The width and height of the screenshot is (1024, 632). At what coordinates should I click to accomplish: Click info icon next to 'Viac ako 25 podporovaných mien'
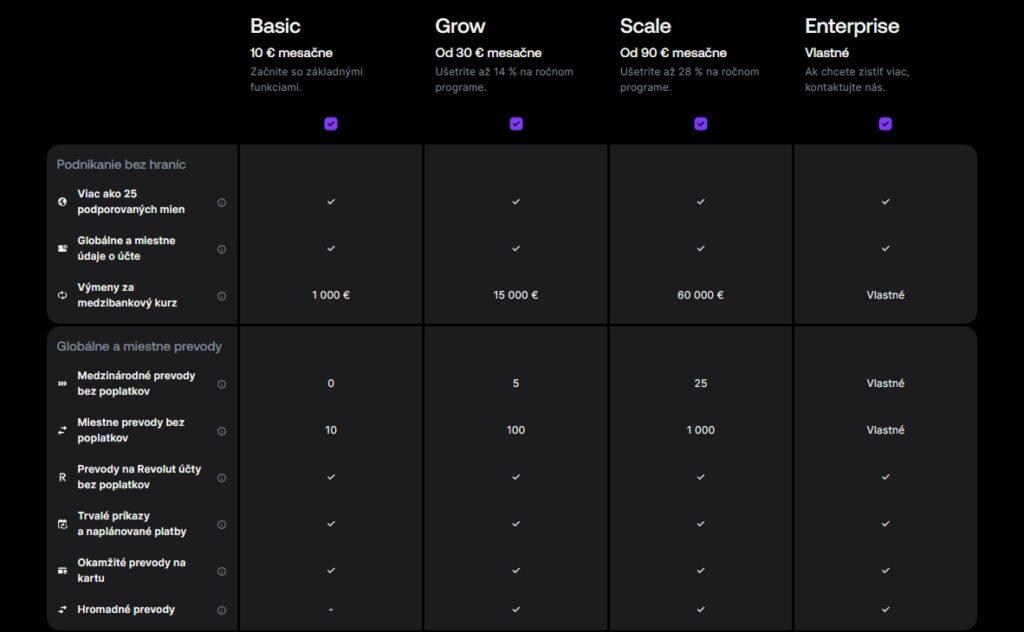[x=222, y=202]
